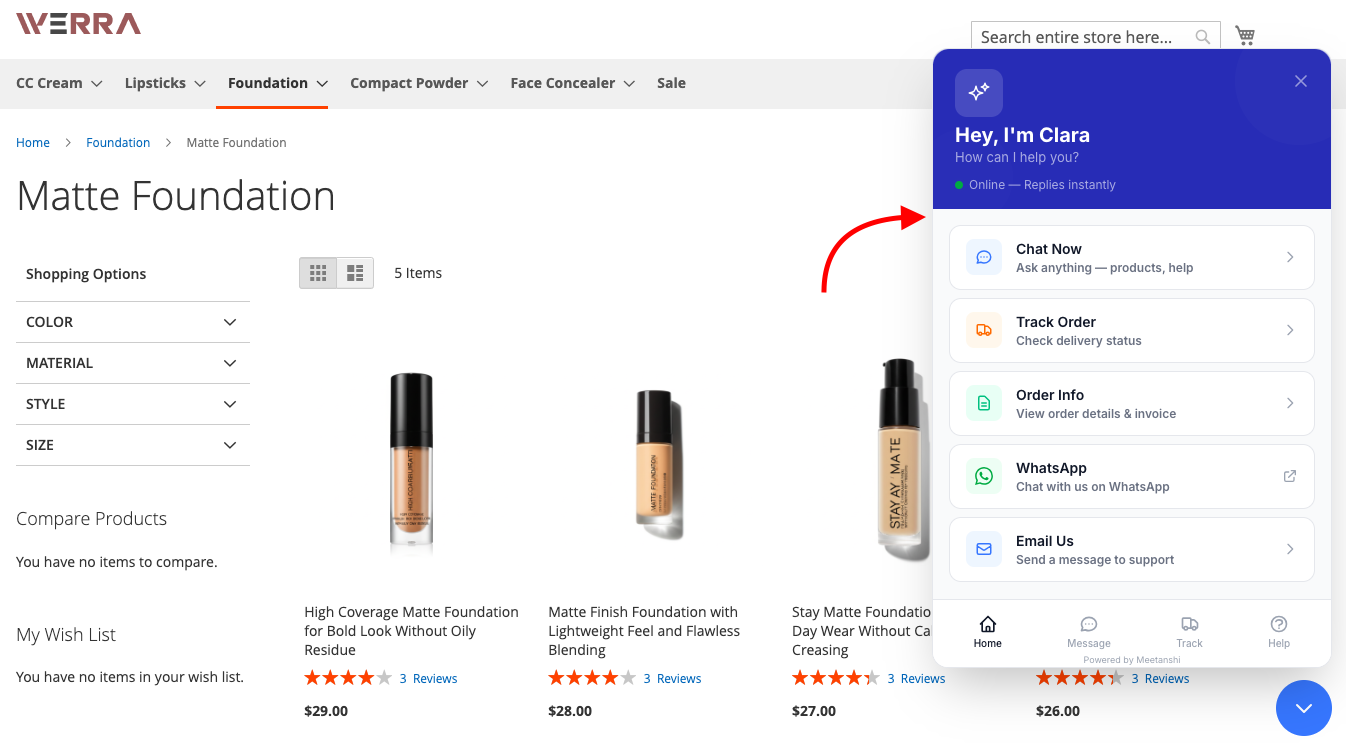This screenshot has height=751, width=1346.
Task: Click 'Powered by Meetanshi' text
Action: (x=1132, y=660)
